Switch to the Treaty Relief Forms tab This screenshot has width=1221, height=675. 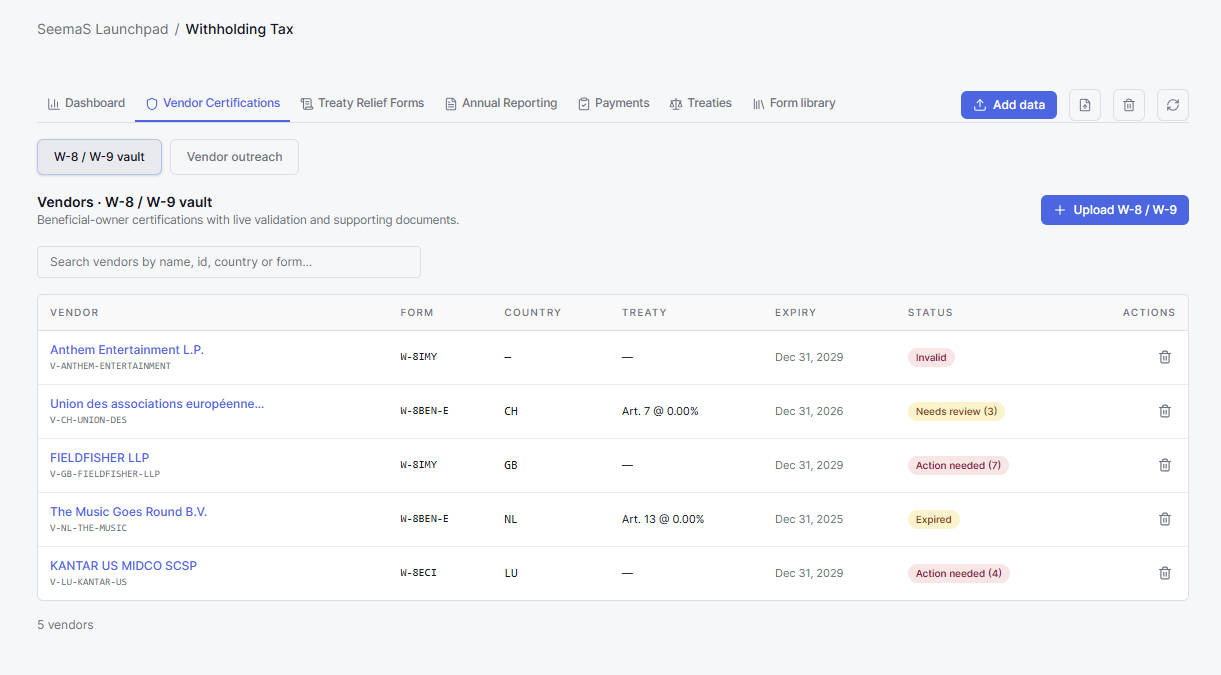[x=362, y=103]
